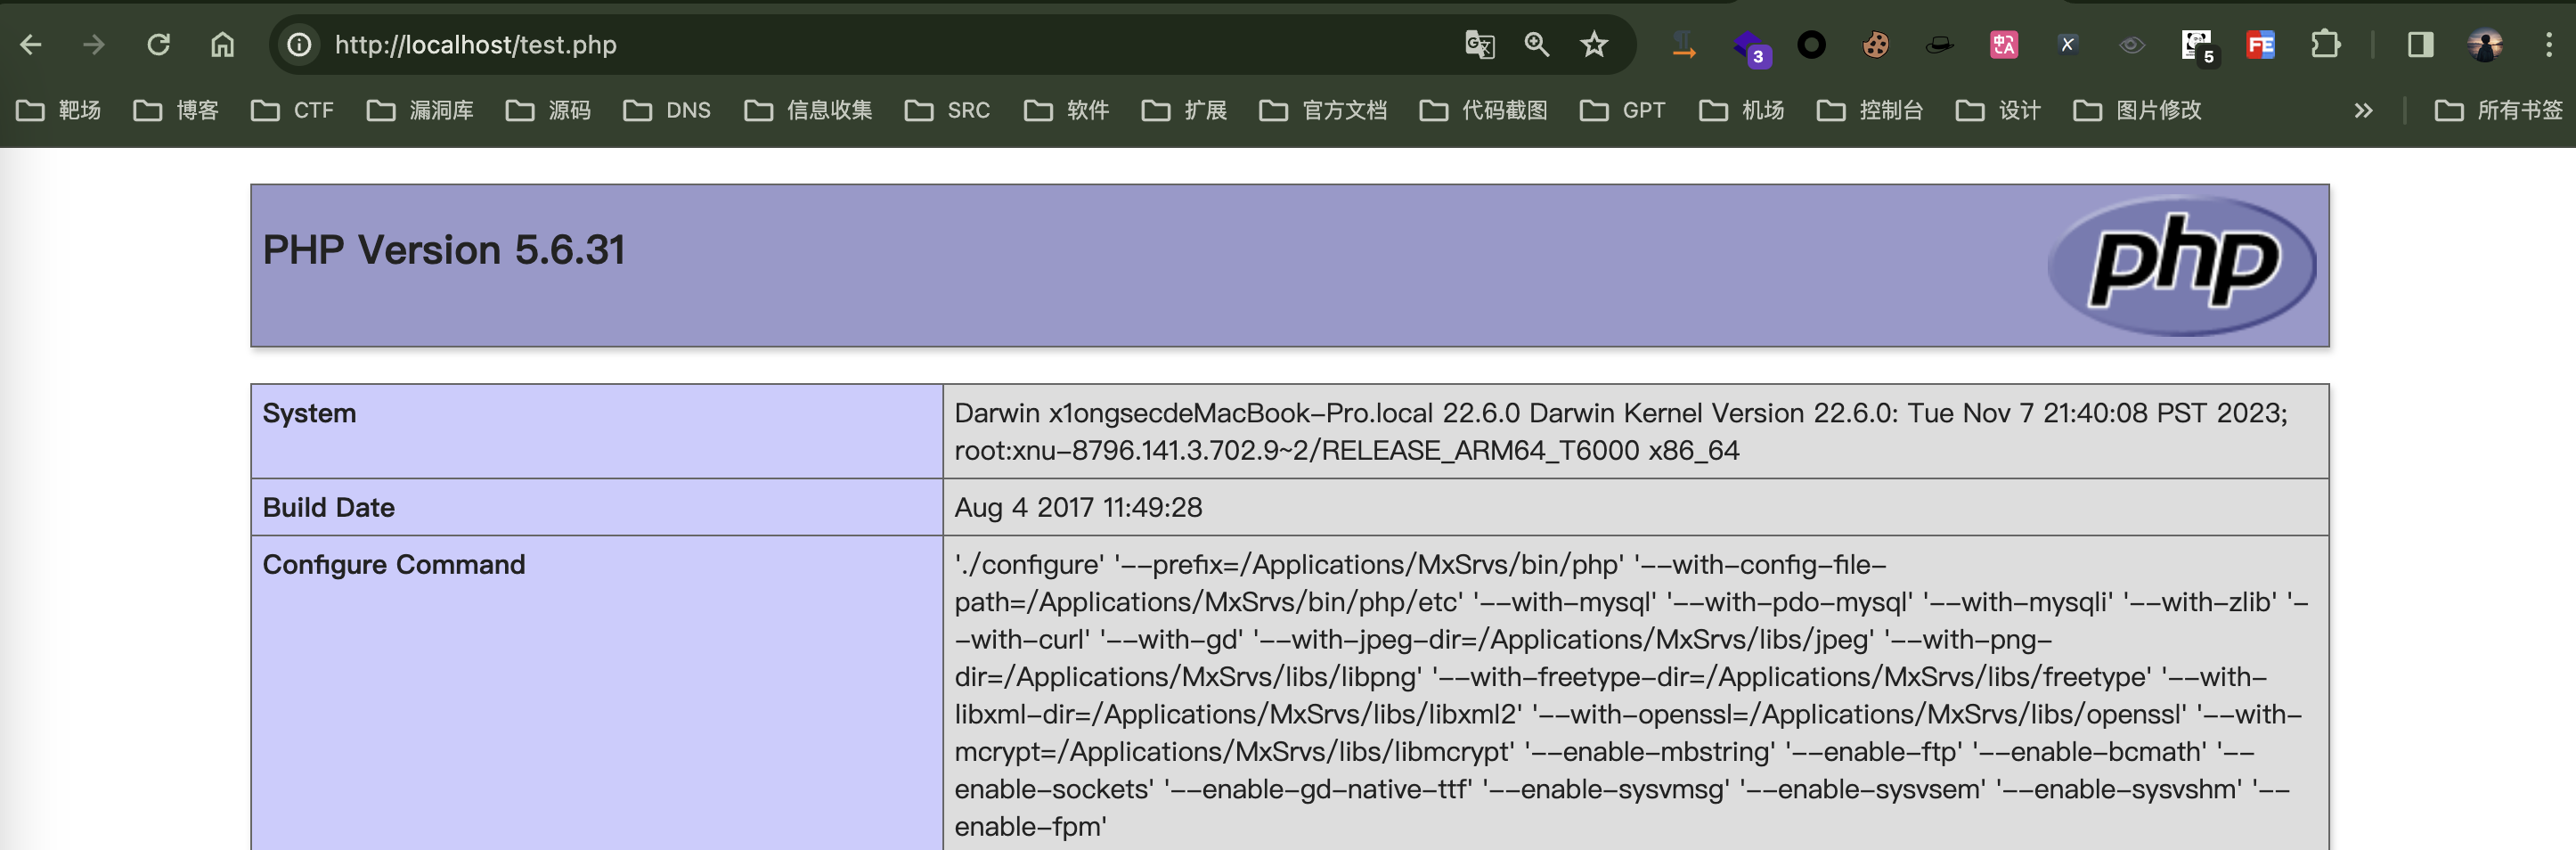Bookmark this page with the star

coord(1594,45)
